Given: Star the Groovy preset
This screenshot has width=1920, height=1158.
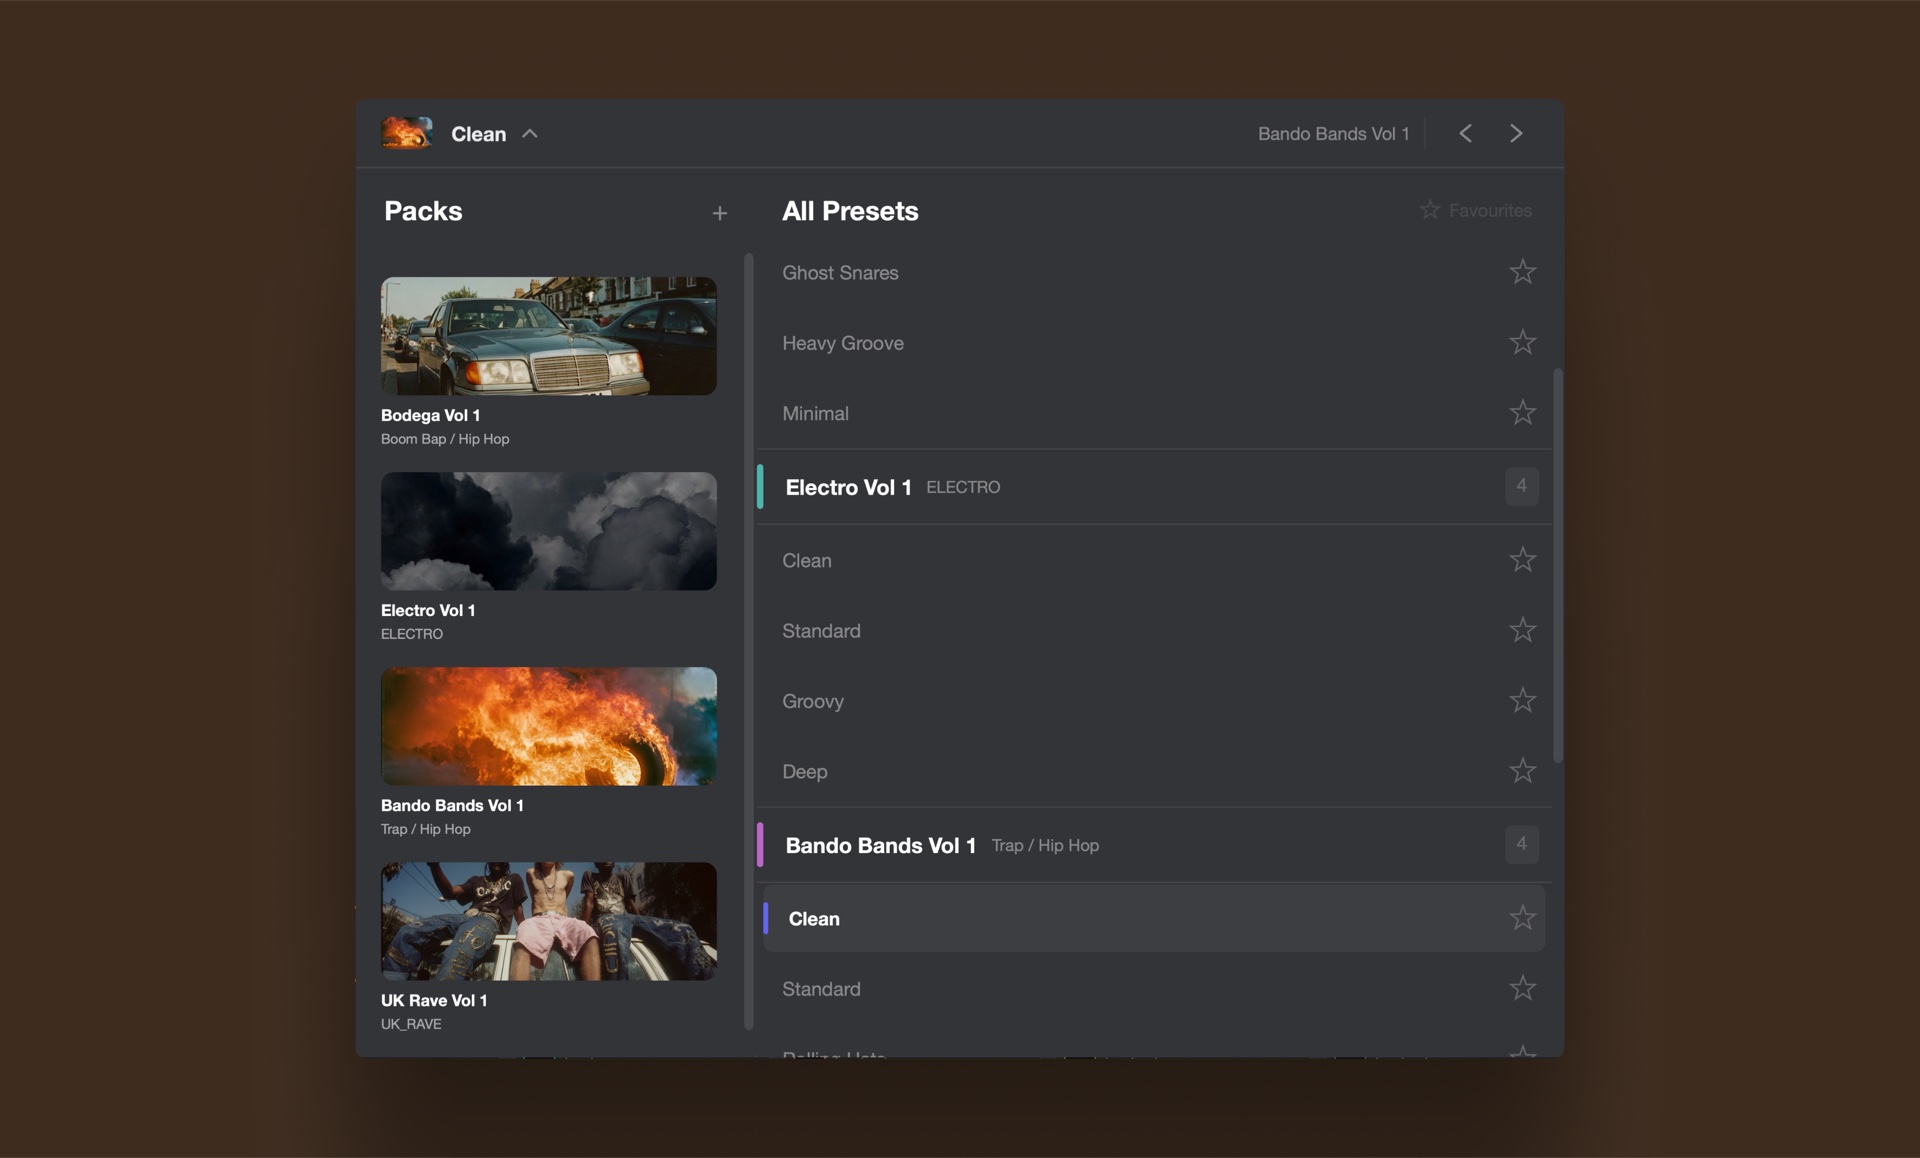Looking at the screenshot, I should pos(1522,700).
